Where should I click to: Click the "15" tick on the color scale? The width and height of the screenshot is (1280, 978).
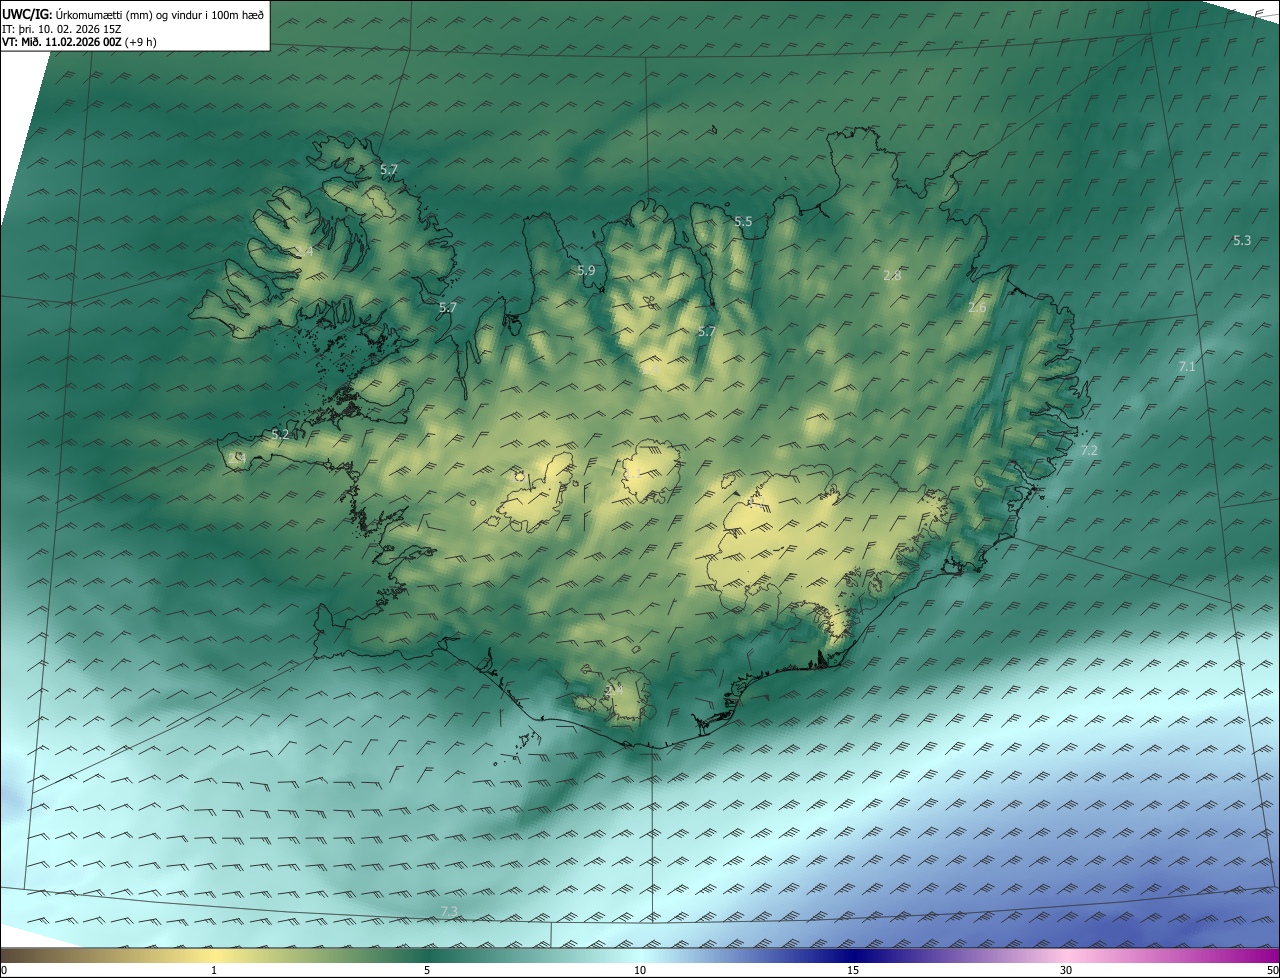pyautogui.click(x=853, y=970)
